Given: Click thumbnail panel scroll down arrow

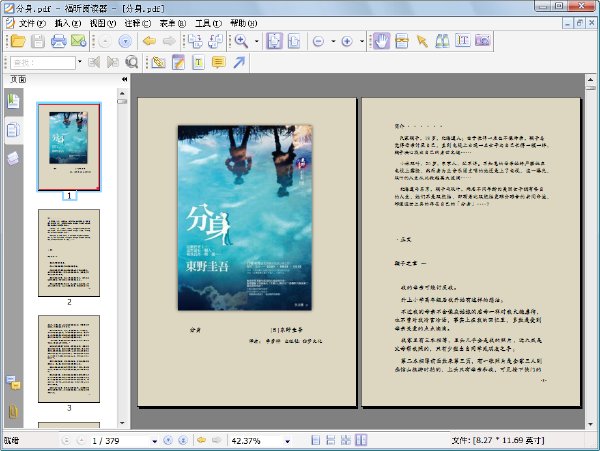Looking at the screenshot, I should coord(122,423).
